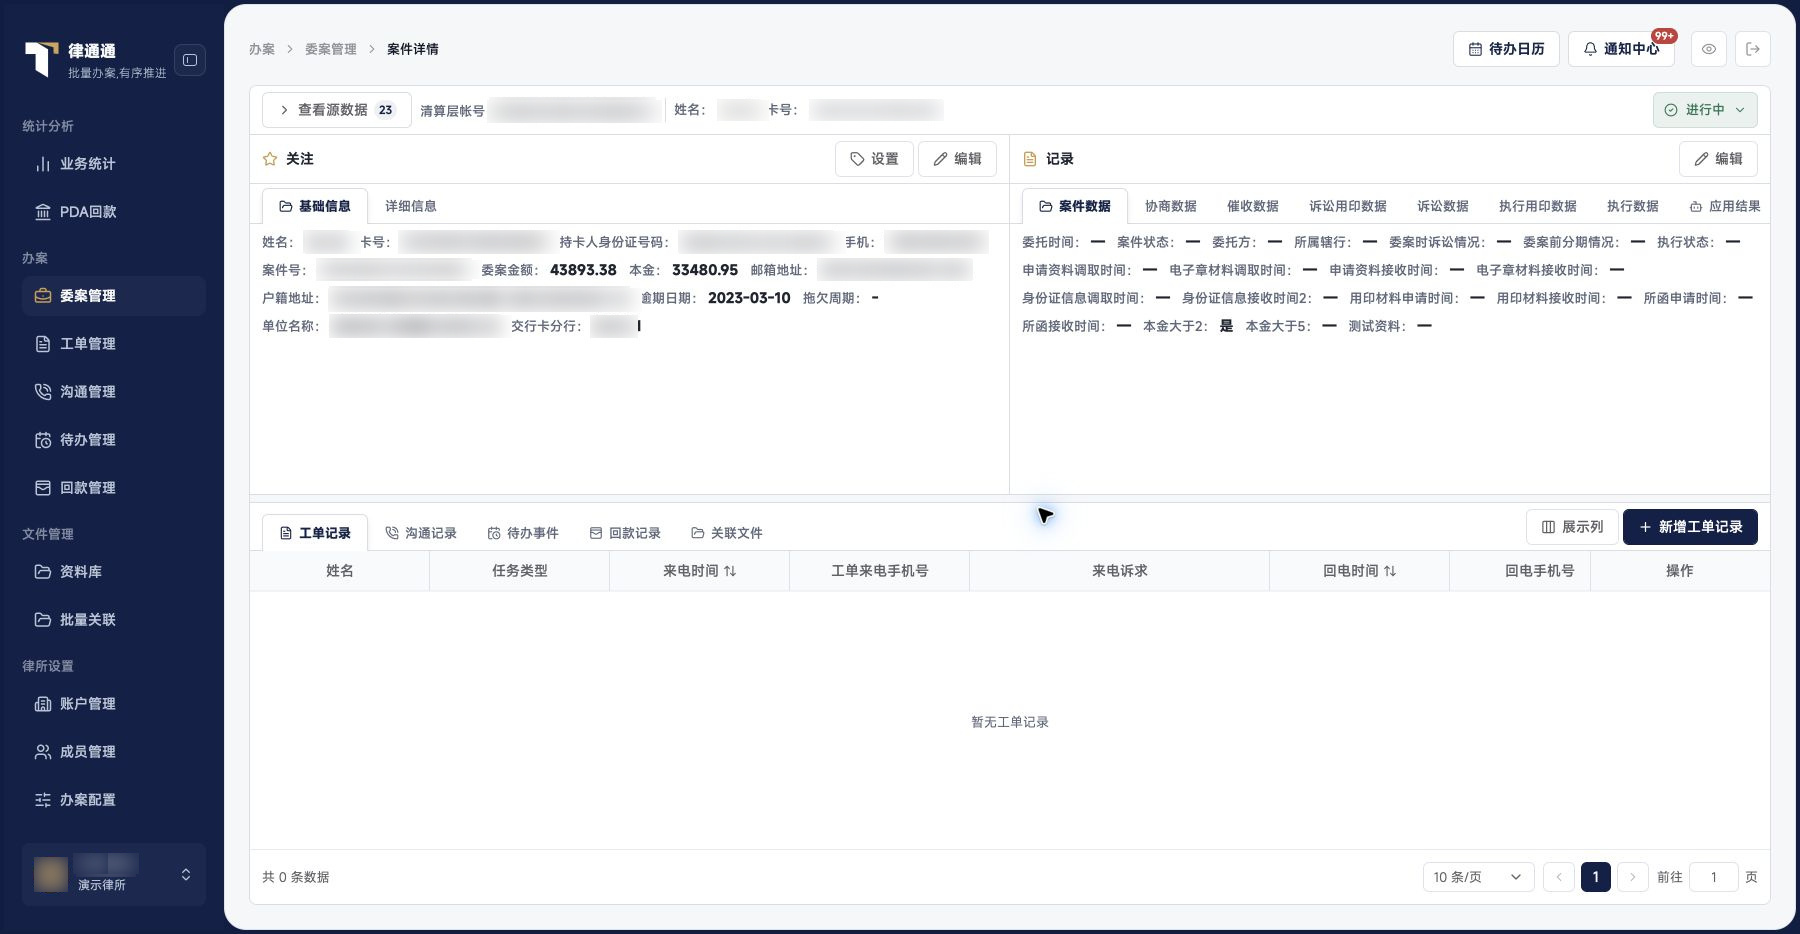The image size is (1800, 934).
Task: Click 编辑 button in the 关注 panel
Action: coord(957,159)
